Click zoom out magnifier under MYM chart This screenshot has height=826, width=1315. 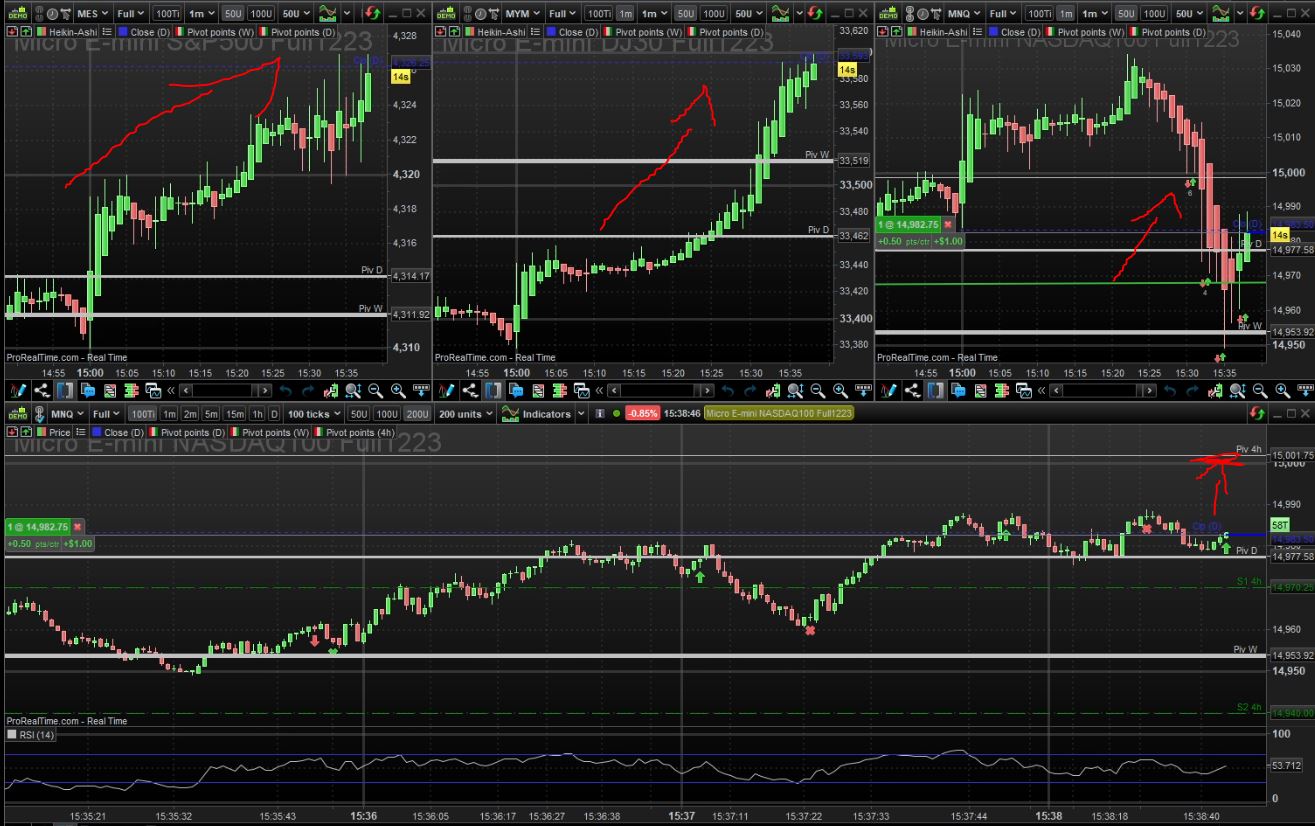pyautogui.click(x=817, y=390)
